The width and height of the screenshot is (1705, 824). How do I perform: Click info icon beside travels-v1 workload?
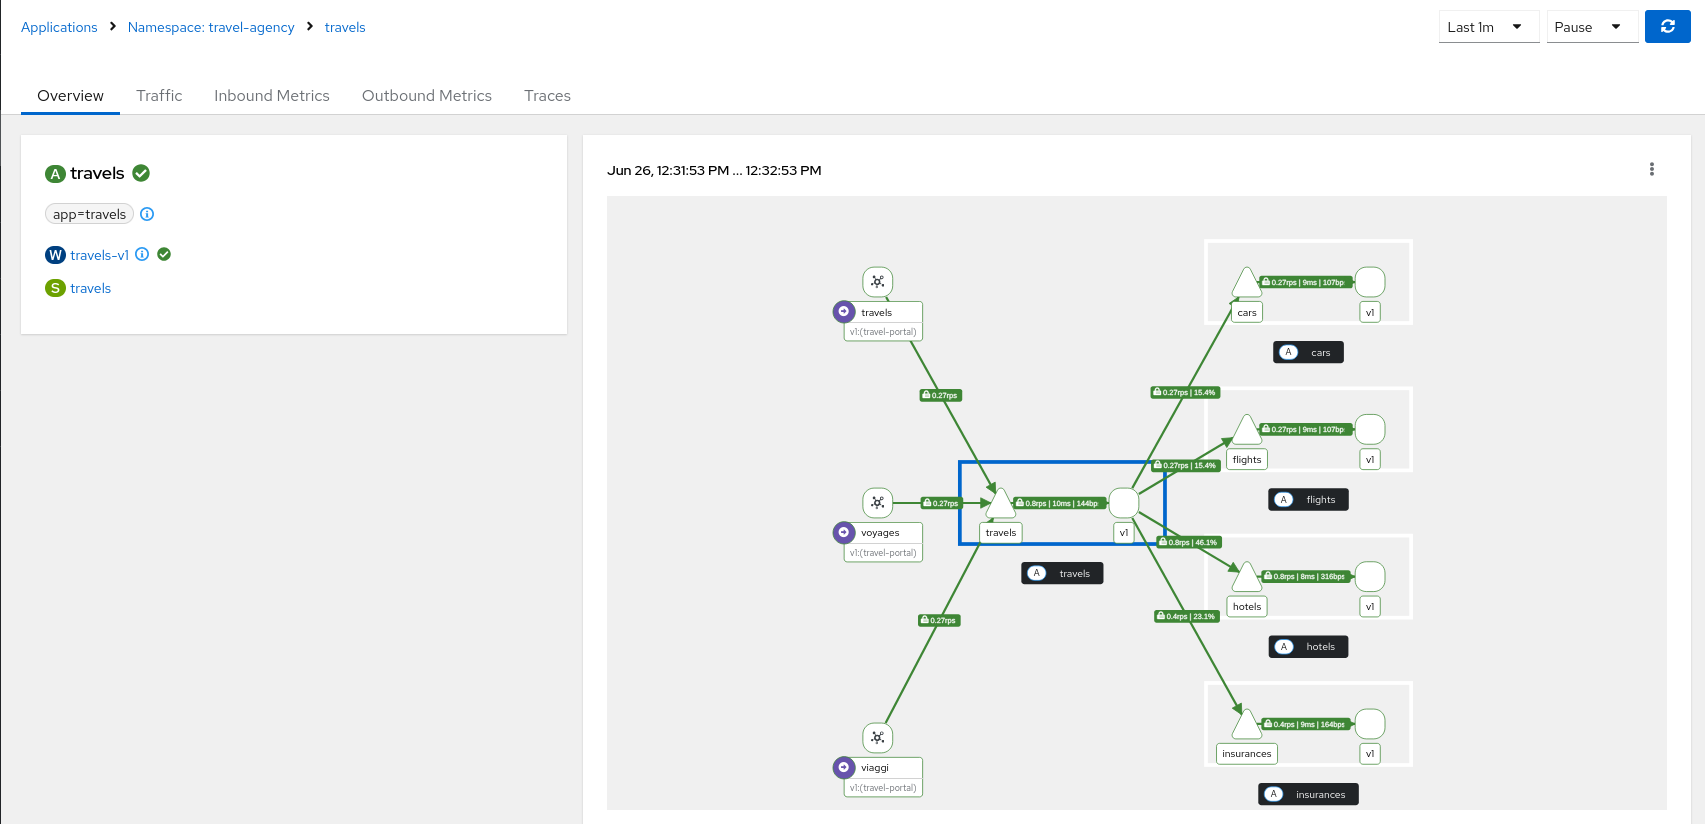coord(142,254)
